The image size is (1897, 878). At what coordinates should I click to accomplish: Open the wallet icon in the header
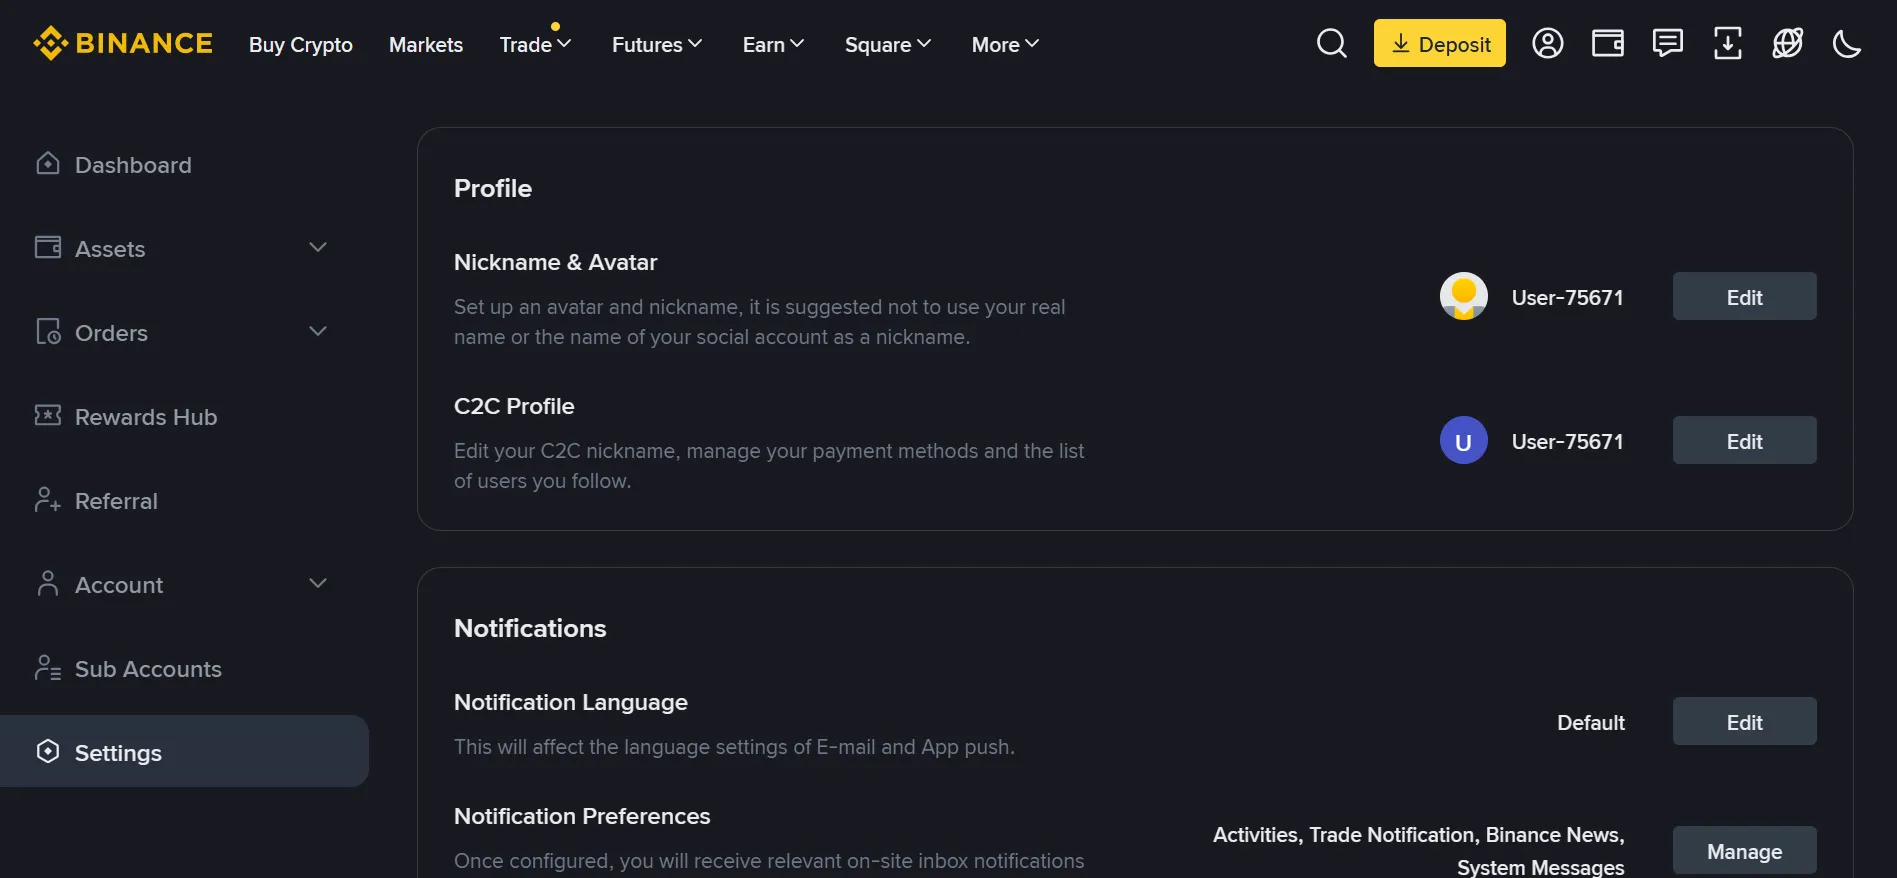click(1607, 43)
